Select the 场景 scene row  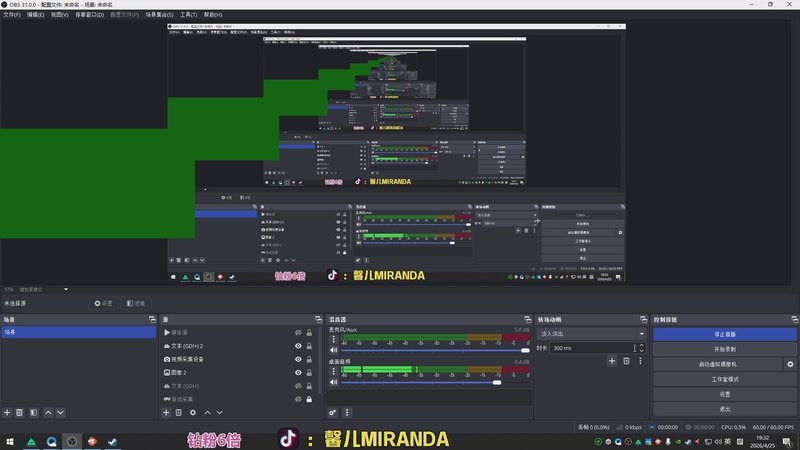(x=79, y=332)
